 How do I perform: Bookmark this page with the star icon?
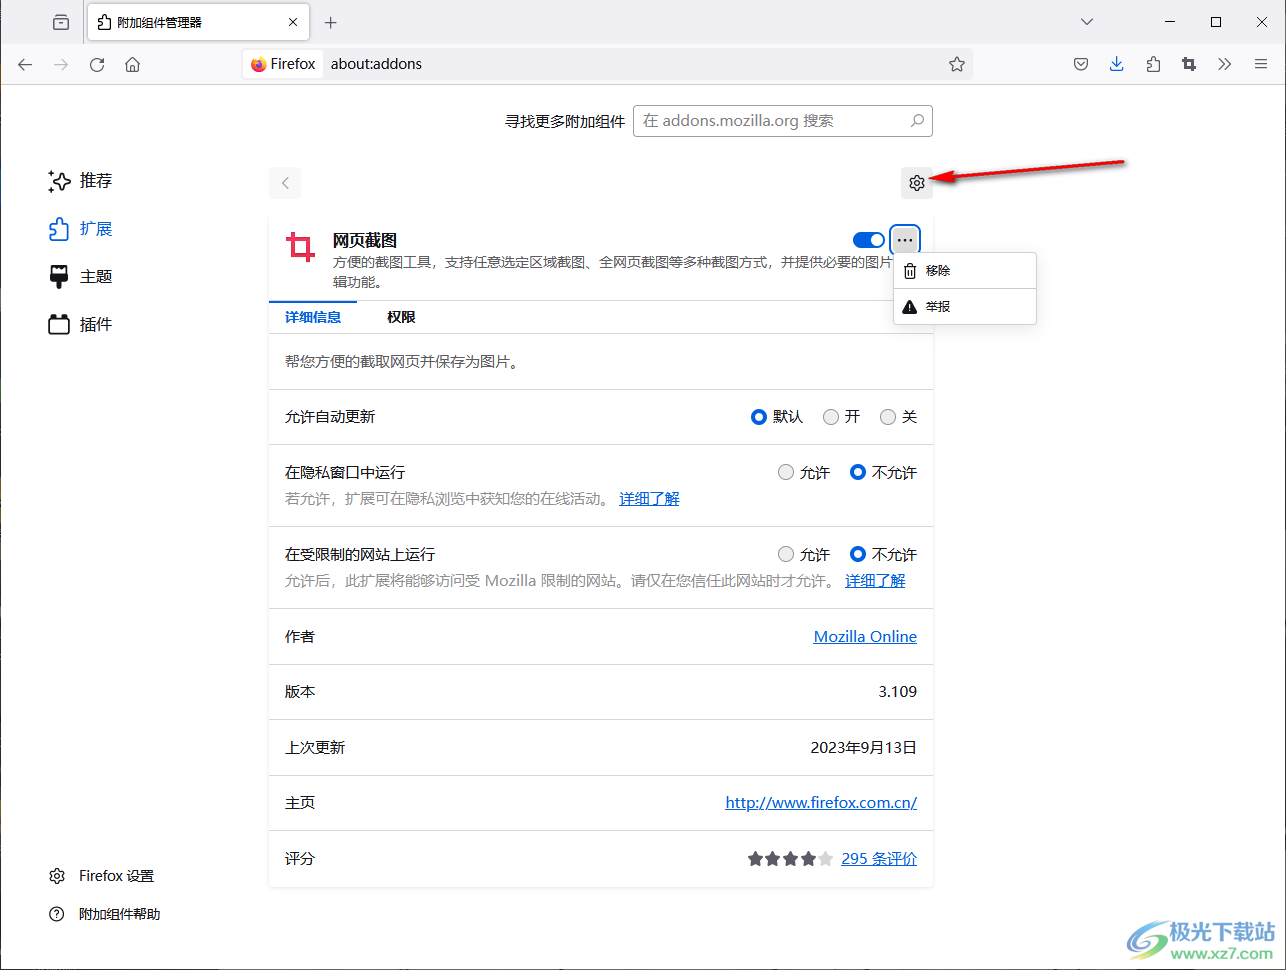pyautogui.click(x=957, y=64)
